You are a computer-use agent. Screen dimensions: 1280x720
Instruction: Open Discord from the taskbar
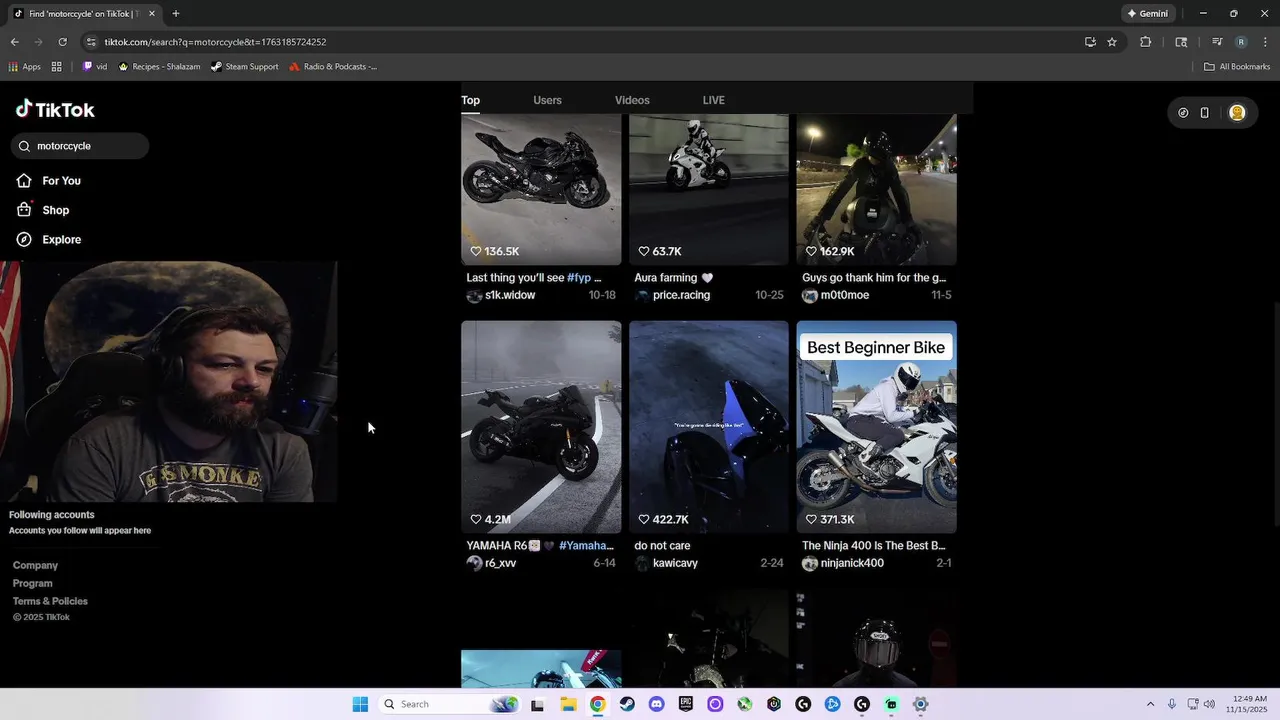(656, 704)
